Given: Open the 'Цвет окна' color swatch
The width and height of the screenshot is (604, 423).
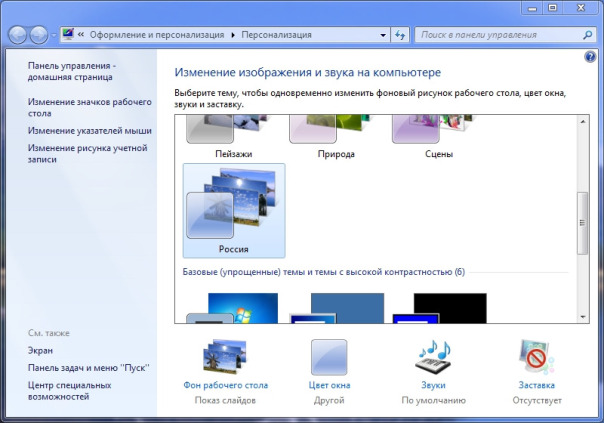Looking at the screenshot, I should [x=329, y=357].
